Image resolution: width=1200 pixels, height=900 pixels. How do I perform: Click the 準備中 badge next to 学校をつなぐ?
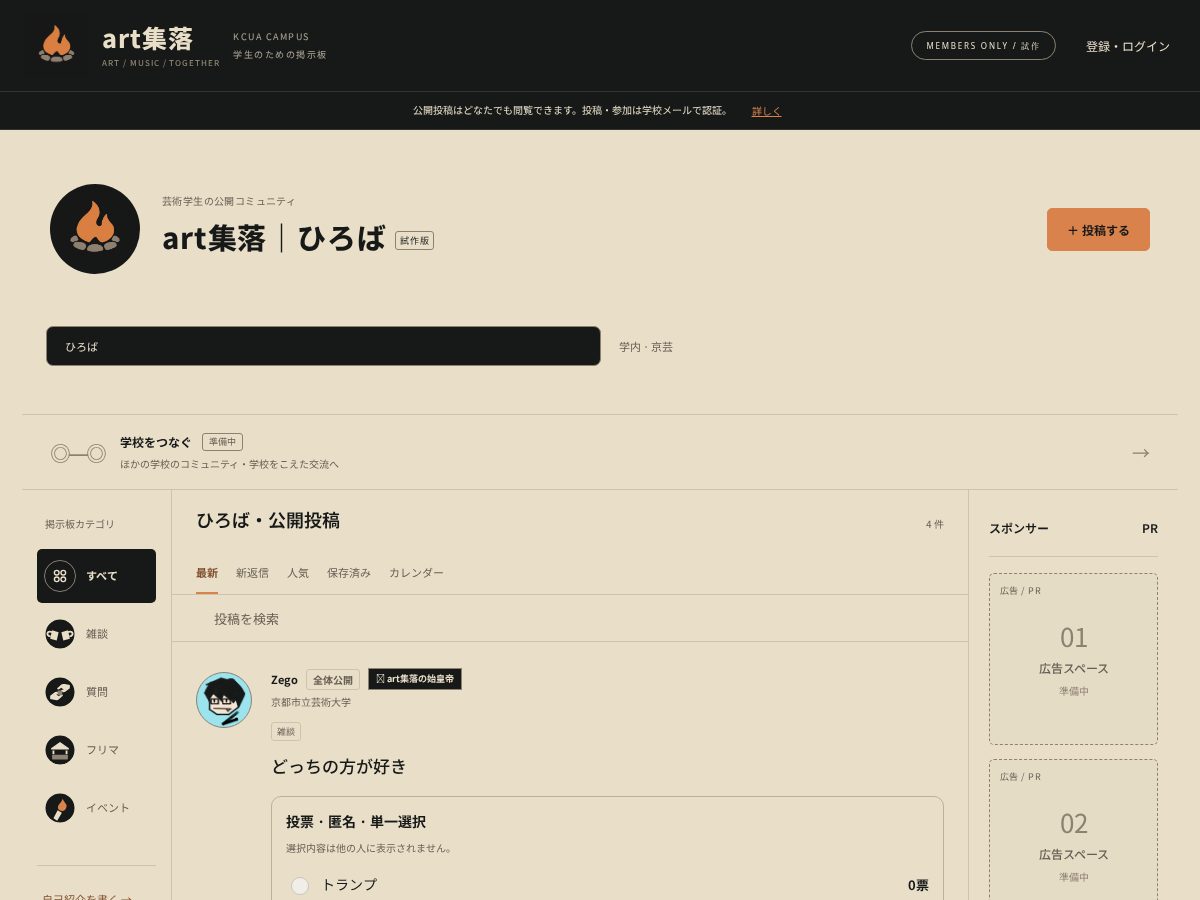tap(222, 442)
